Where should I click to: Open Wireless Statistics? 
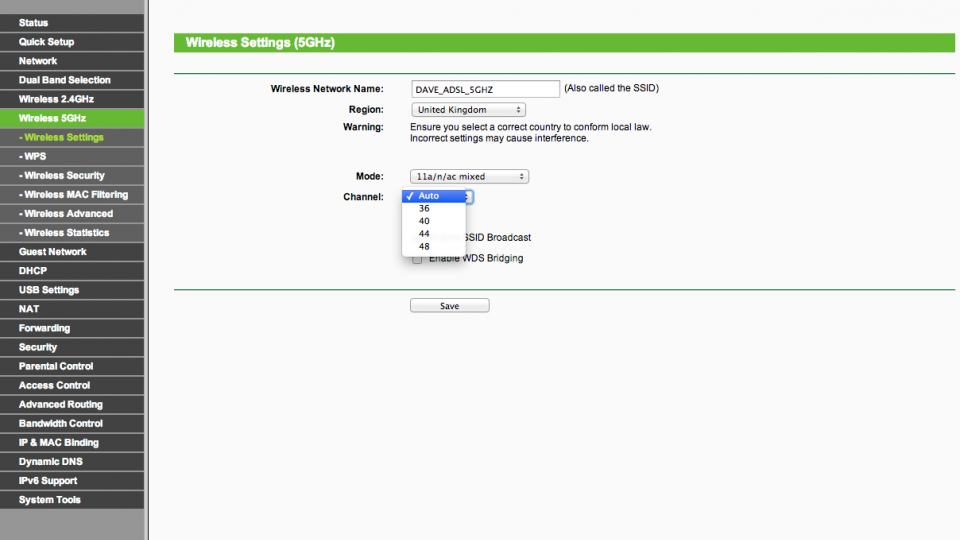pyautogui.click(x=72, y=232)
